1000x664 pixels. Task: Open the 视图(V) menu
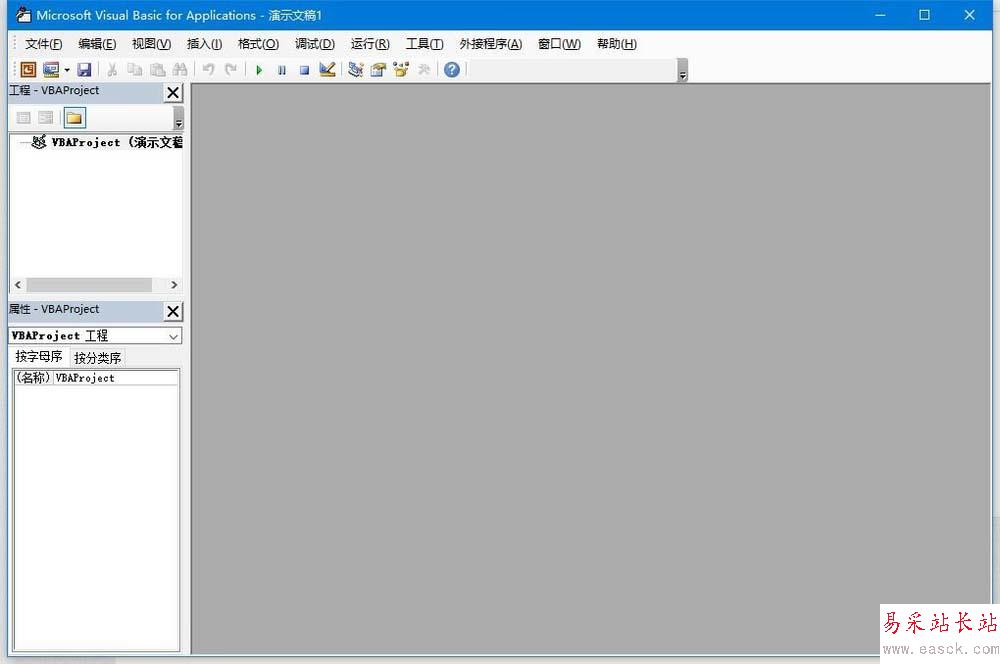click(x=151, y=44)
